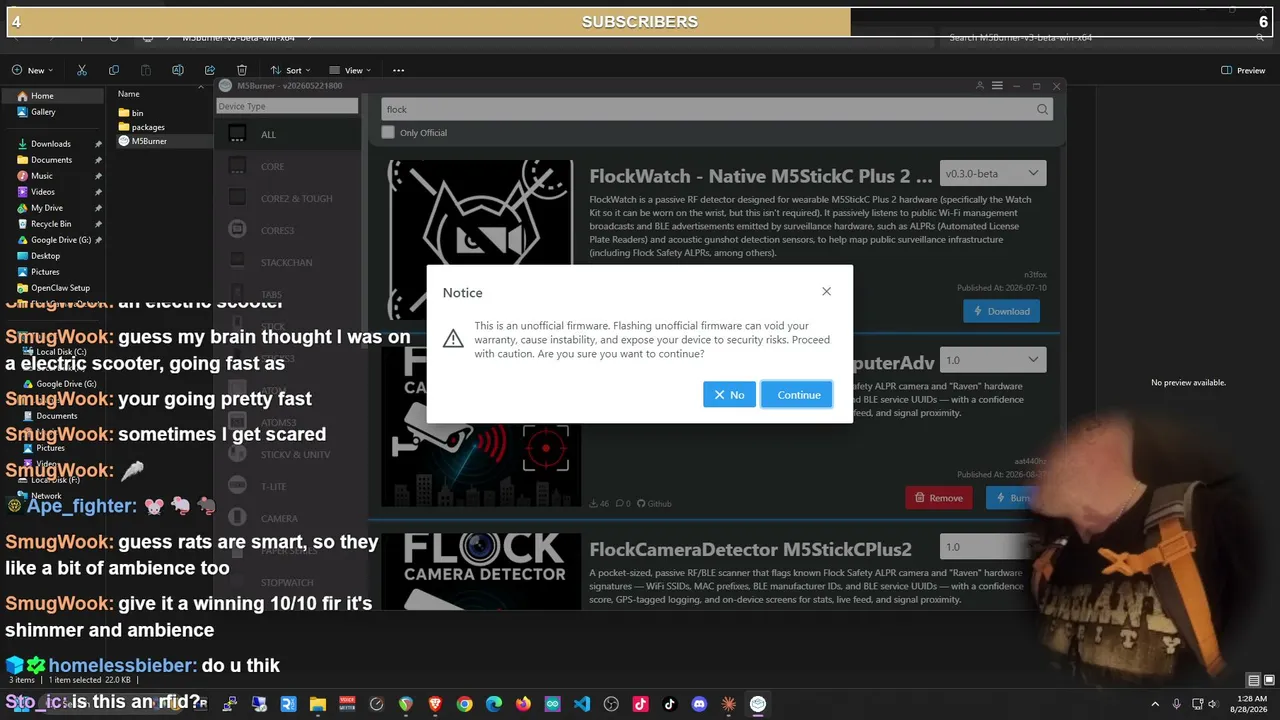Open M5Burner from the taskbar
The height and width of the screenshot is (720, 1280).
758,704
